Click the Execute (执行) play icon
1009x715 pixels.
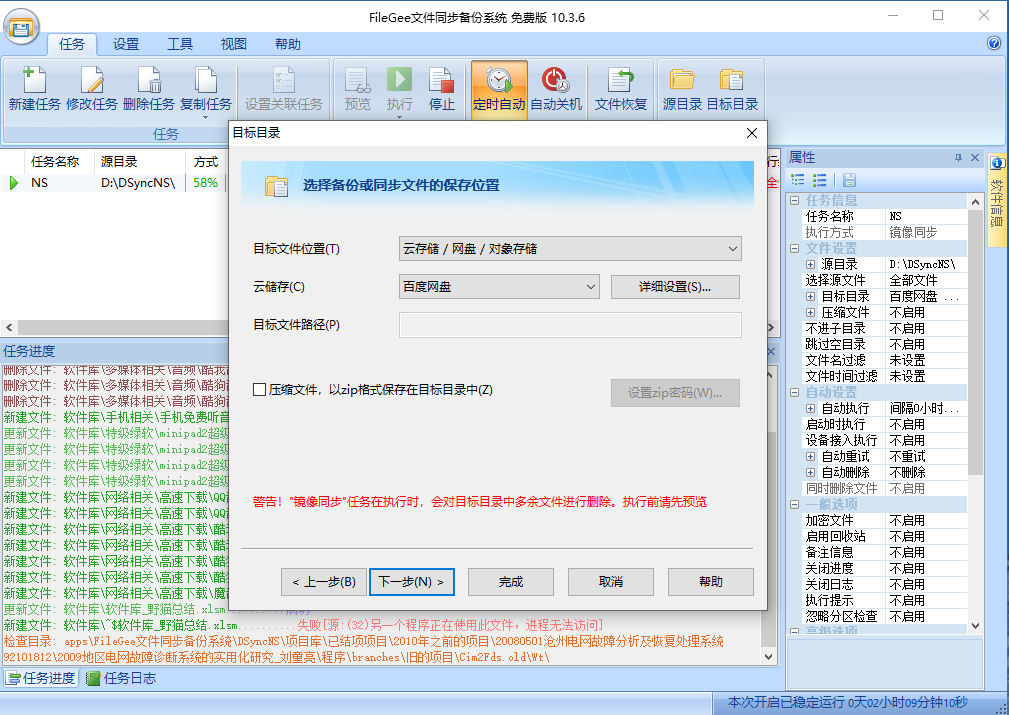400,80
